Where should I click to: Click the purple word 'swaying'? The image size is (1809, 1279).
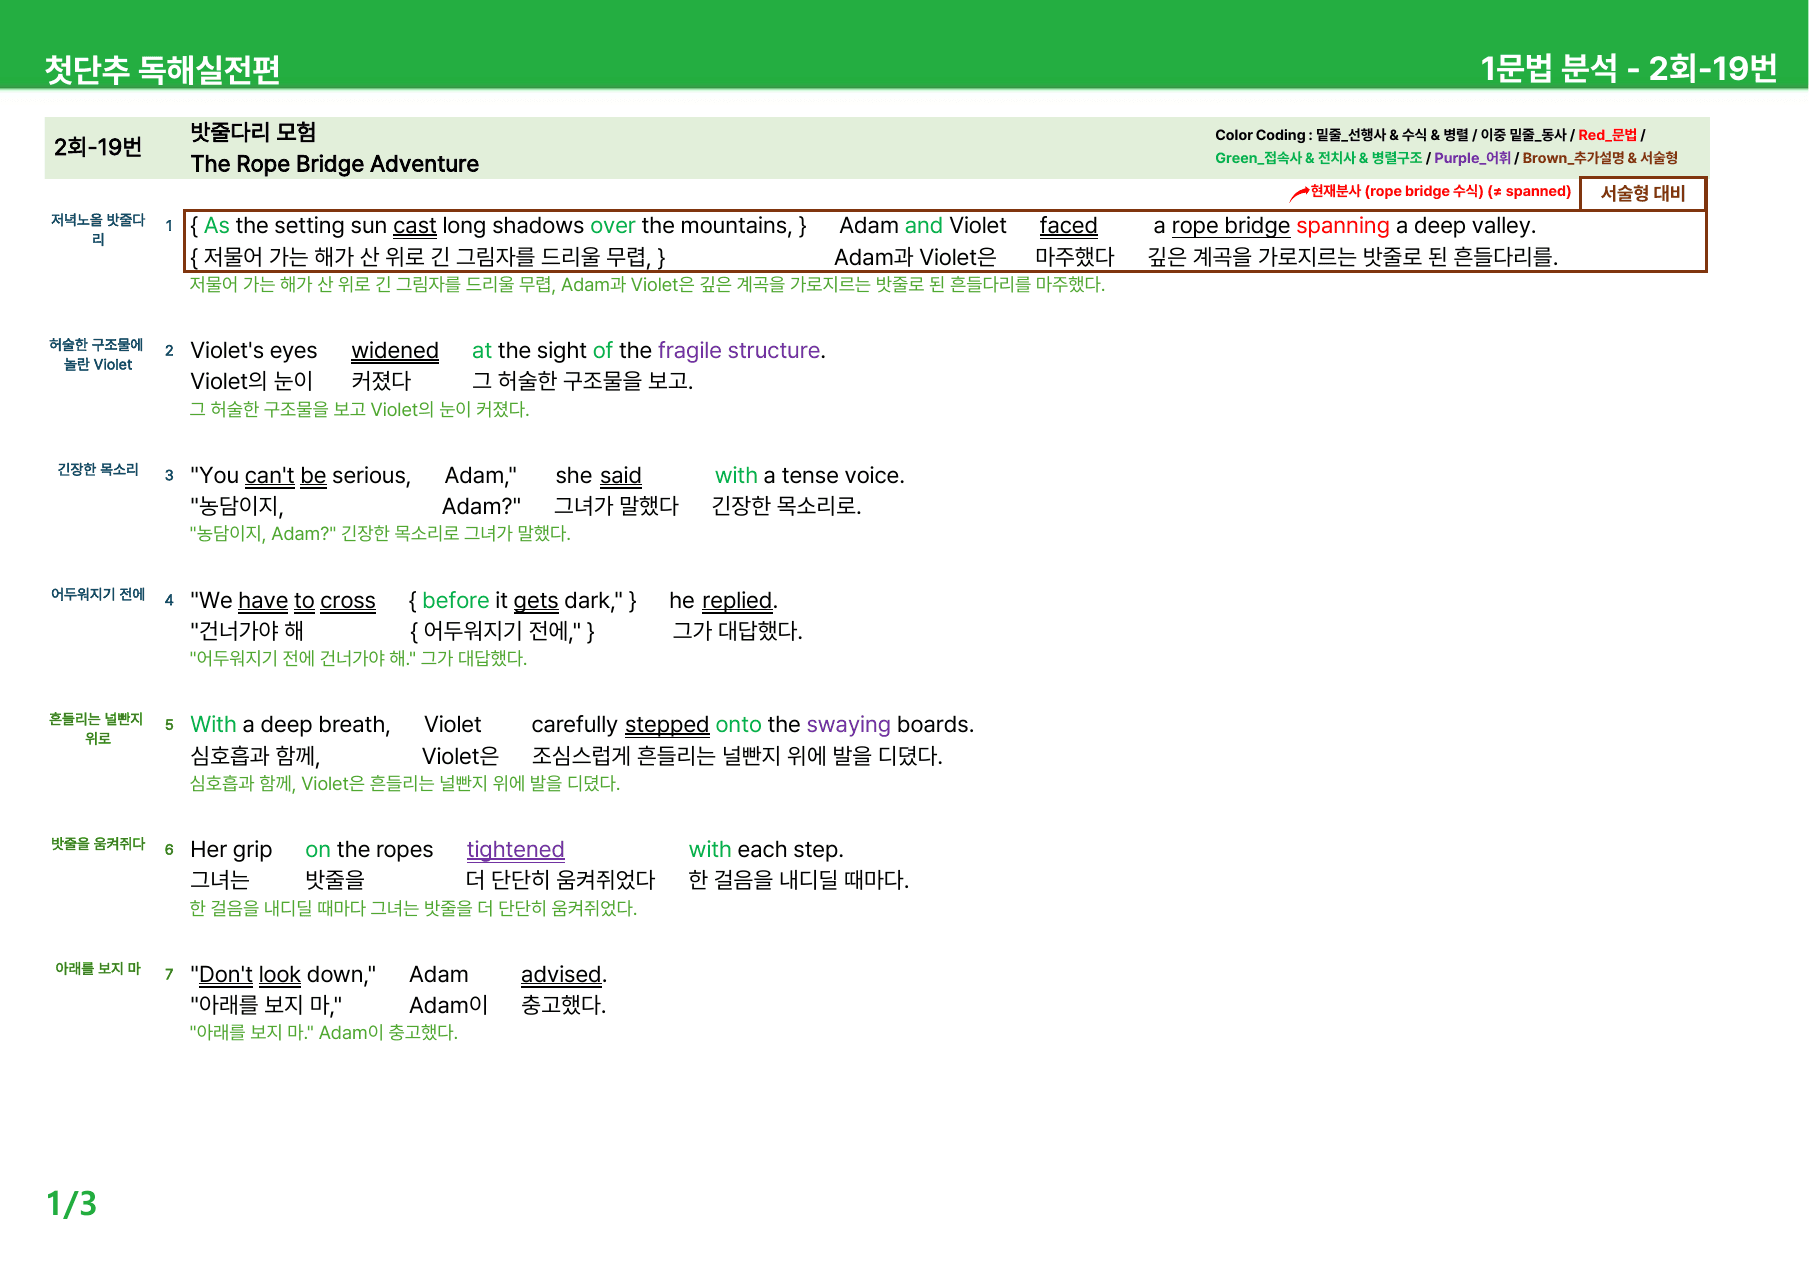(x=848, y=725)
